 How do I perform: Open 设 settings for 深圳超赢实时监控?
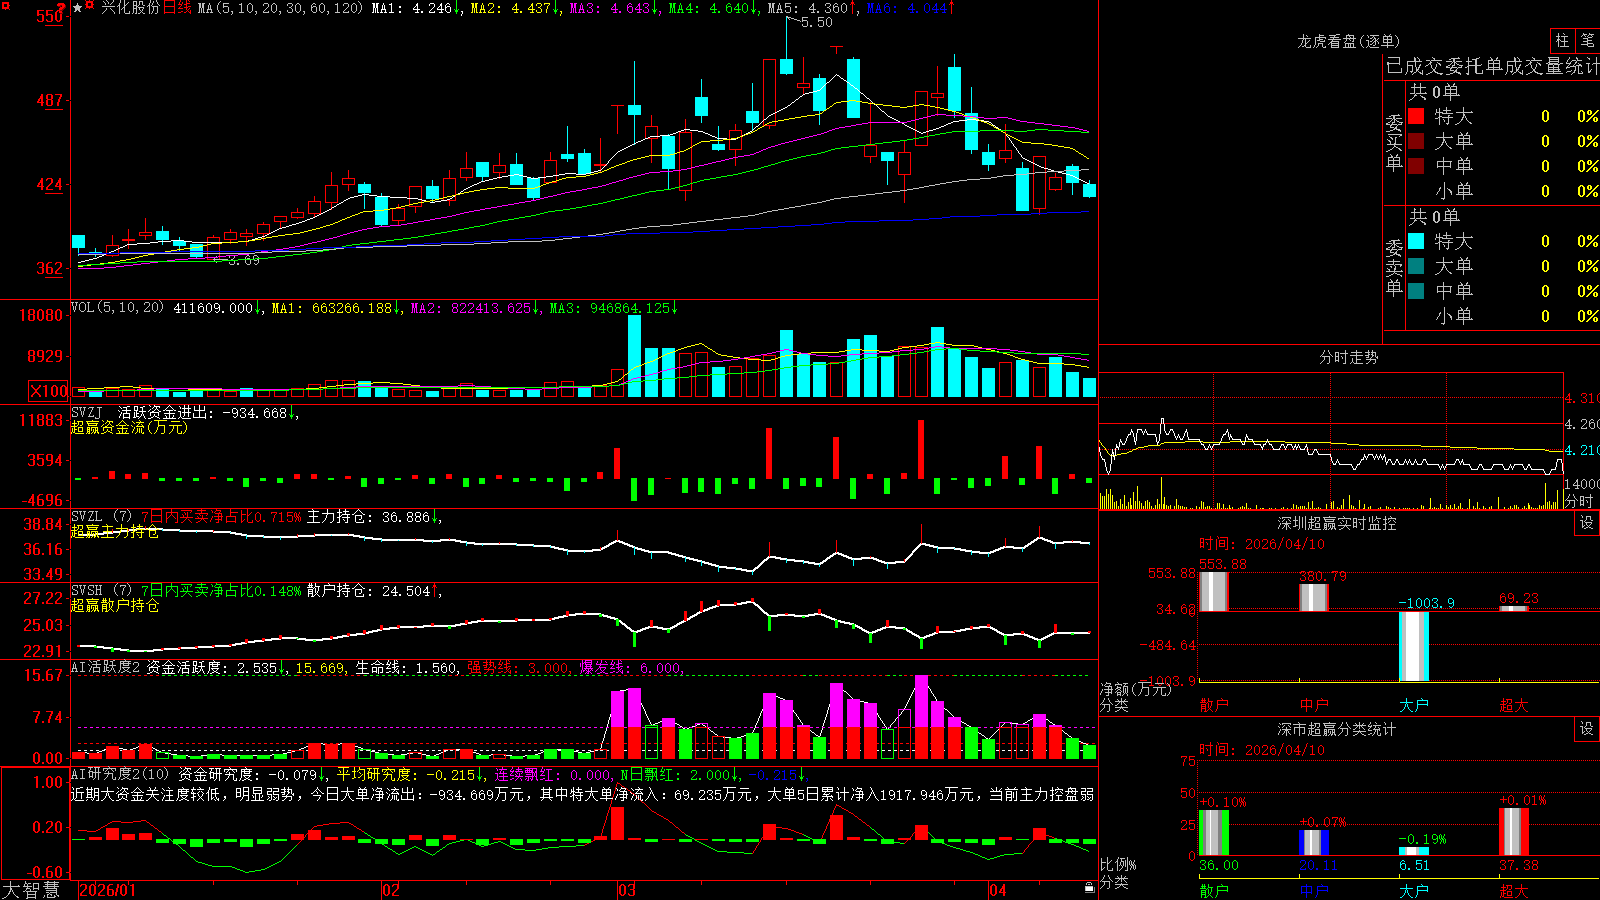[1587, 523]
